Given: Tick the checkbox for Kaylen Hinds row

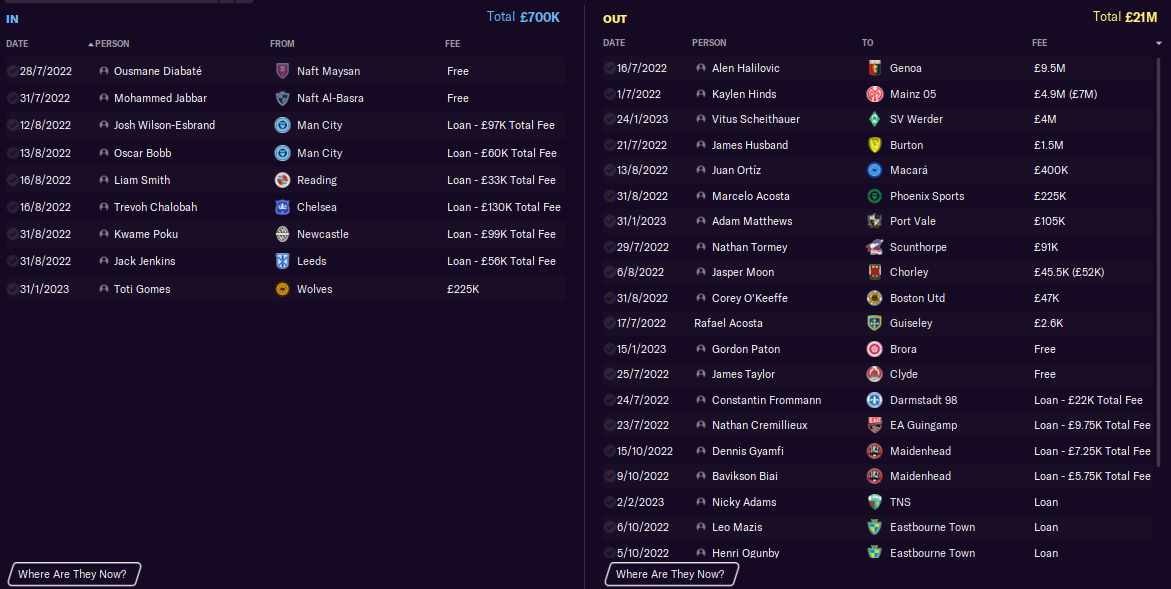Looking at the screenshot, I should pyautogui.click(x=610, y=94).
